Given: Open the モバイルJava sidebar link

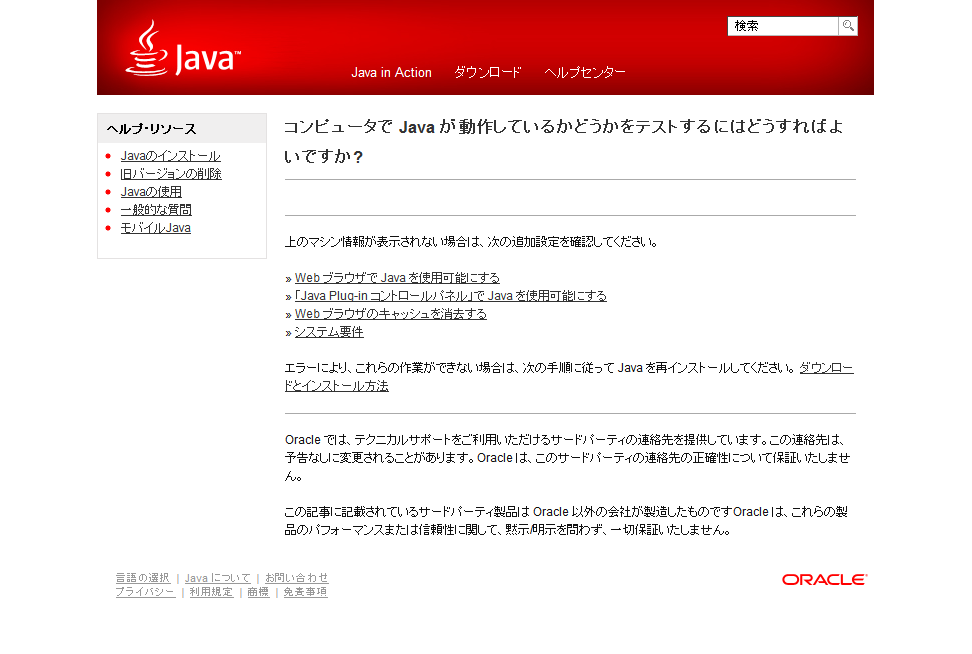Looking at the screenshot, I should (x=155, y=228).
